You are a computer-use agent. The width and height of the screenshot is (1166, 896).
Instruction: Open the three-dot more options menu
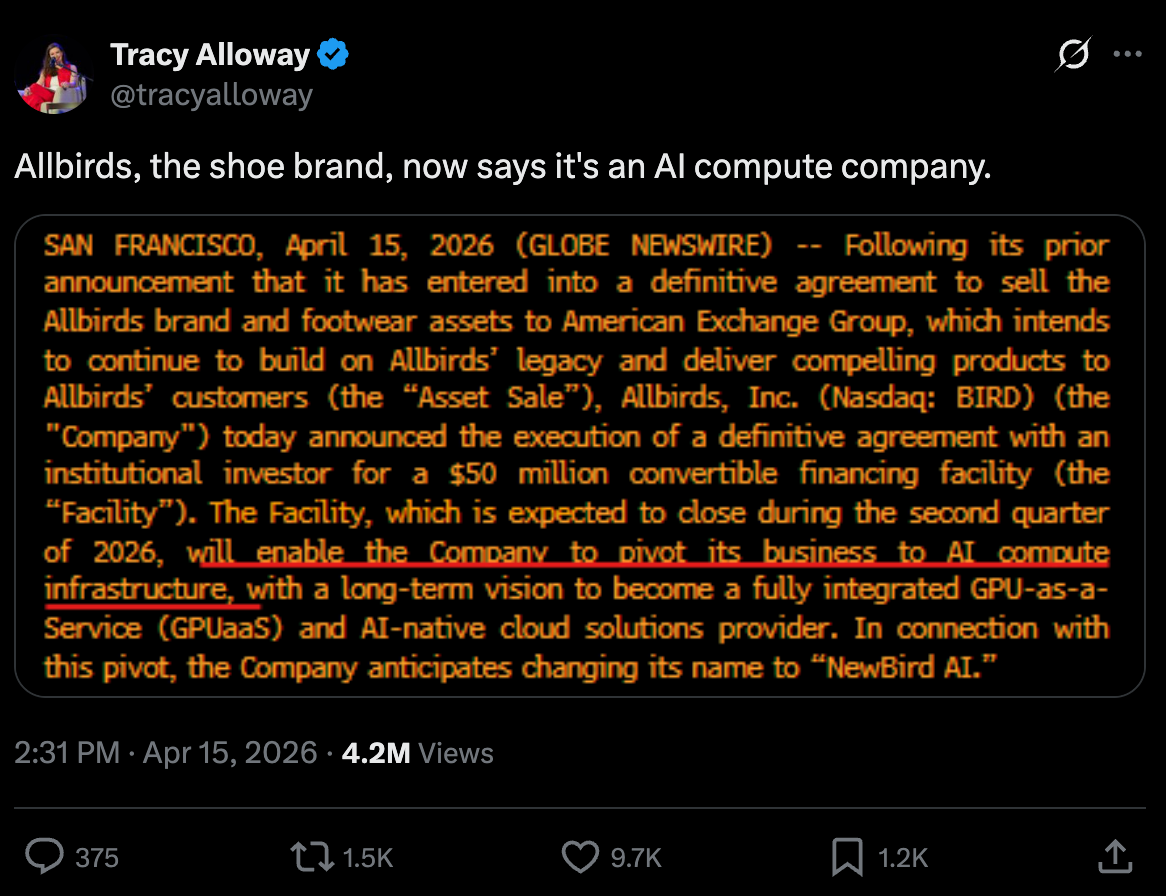[x=1127, y=56]
